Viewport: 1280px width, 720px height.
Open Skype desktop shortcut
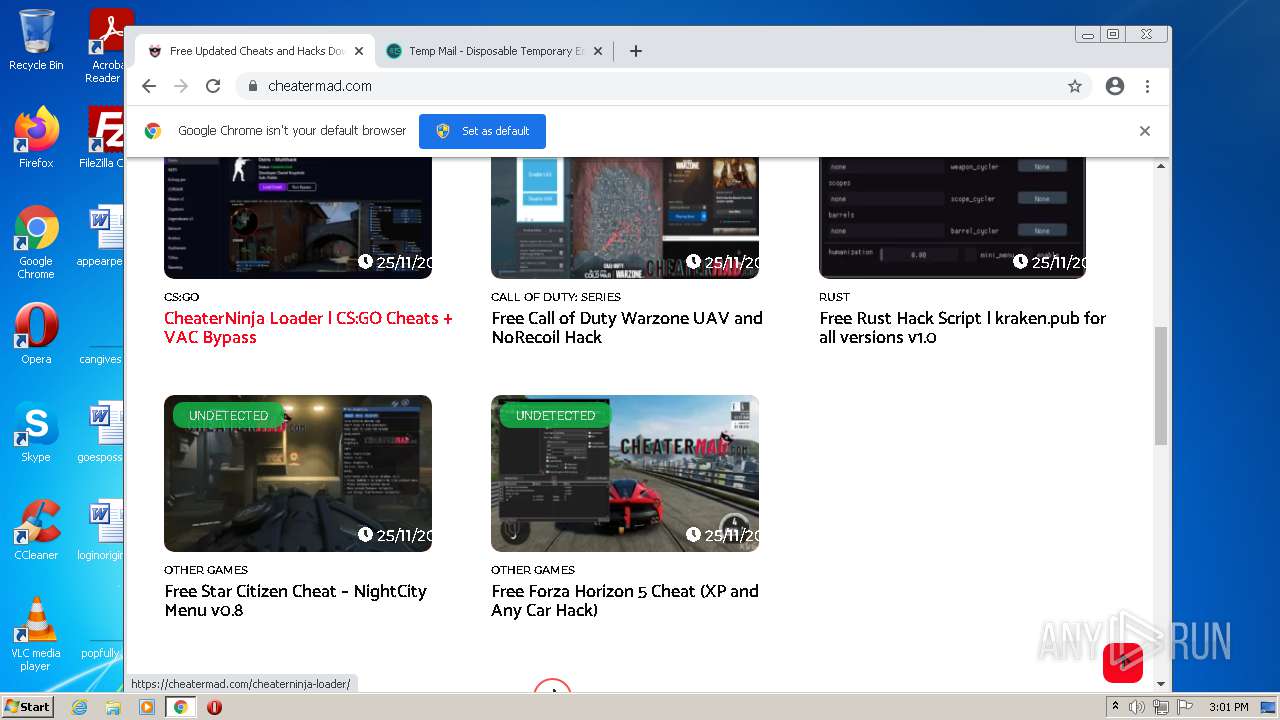[x=36, y=432]
